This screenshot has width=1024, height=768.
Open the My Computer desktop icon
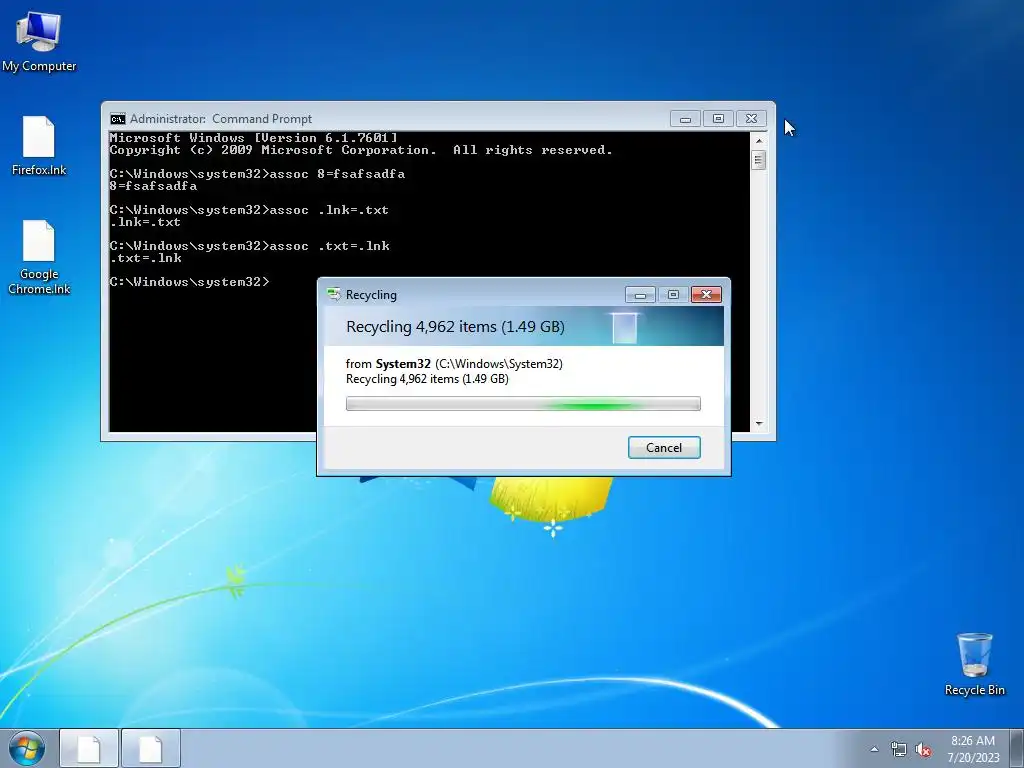tap(39, 40)
